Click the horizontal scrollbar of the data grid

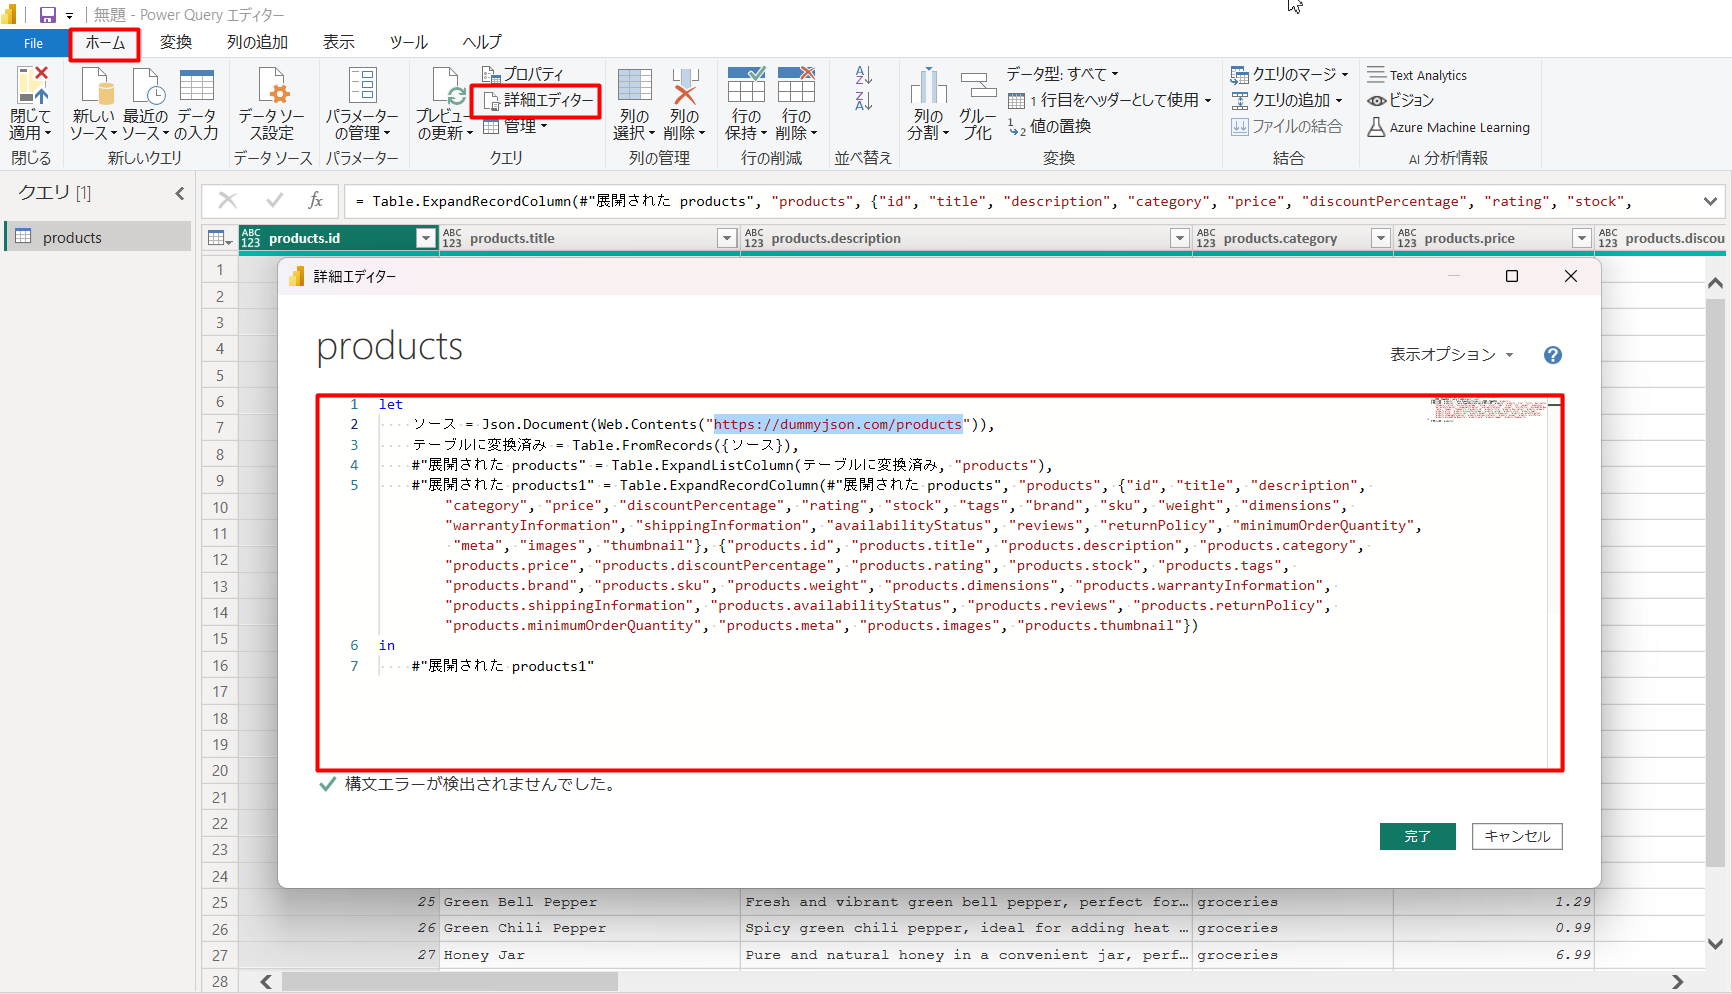point(450,982)
